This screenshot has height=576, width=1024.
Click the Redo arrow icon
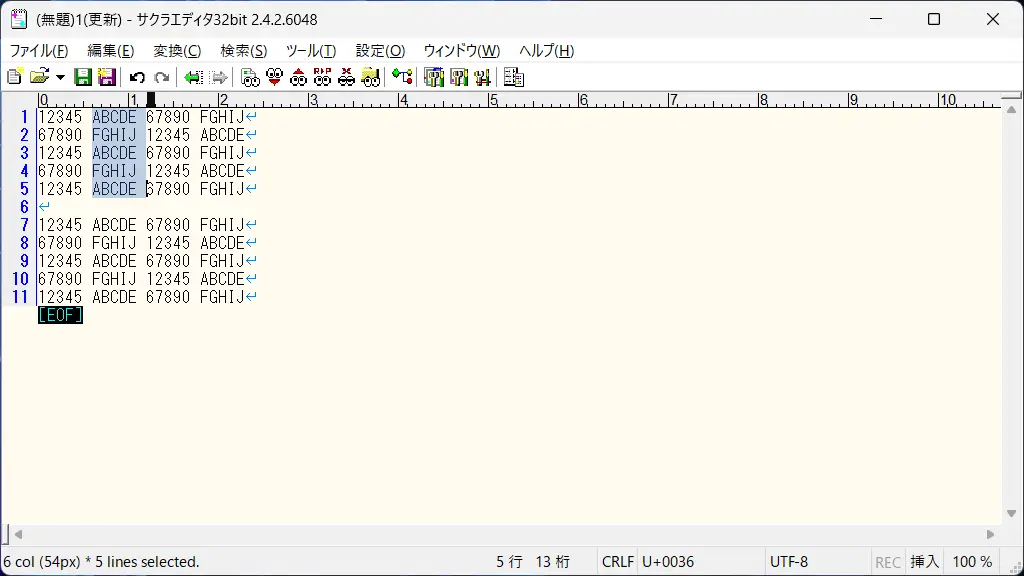click(161, 77)
